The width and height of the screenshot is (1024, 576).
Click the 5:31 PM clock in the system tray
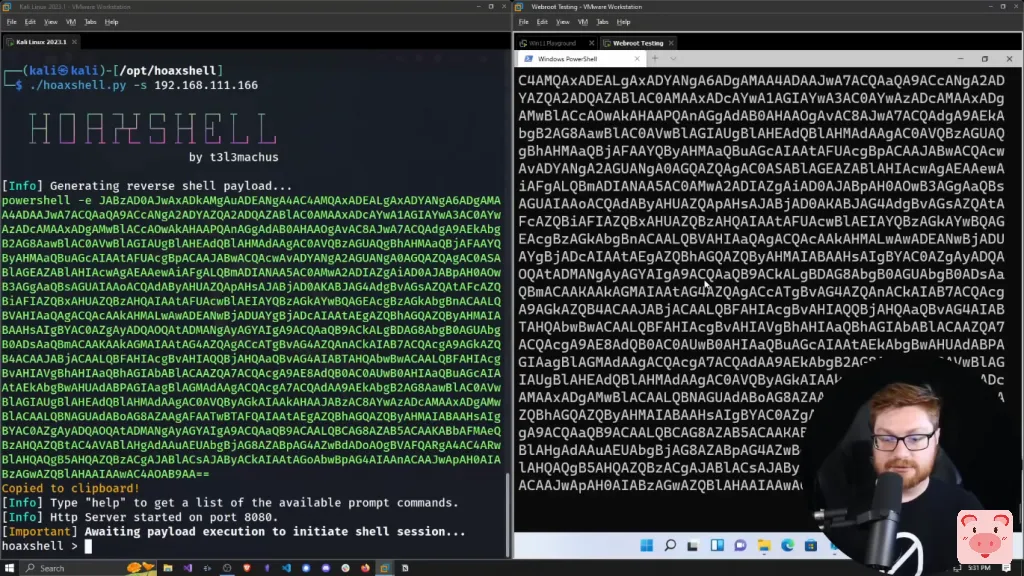click(x=979, y=568)
